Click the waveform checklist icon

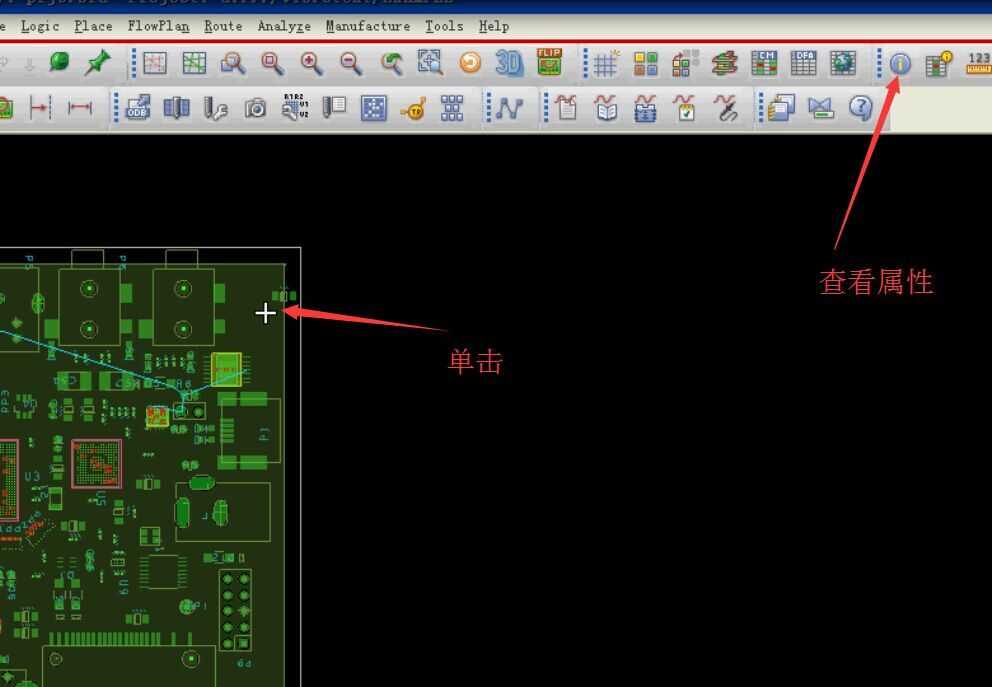(684, 108)
